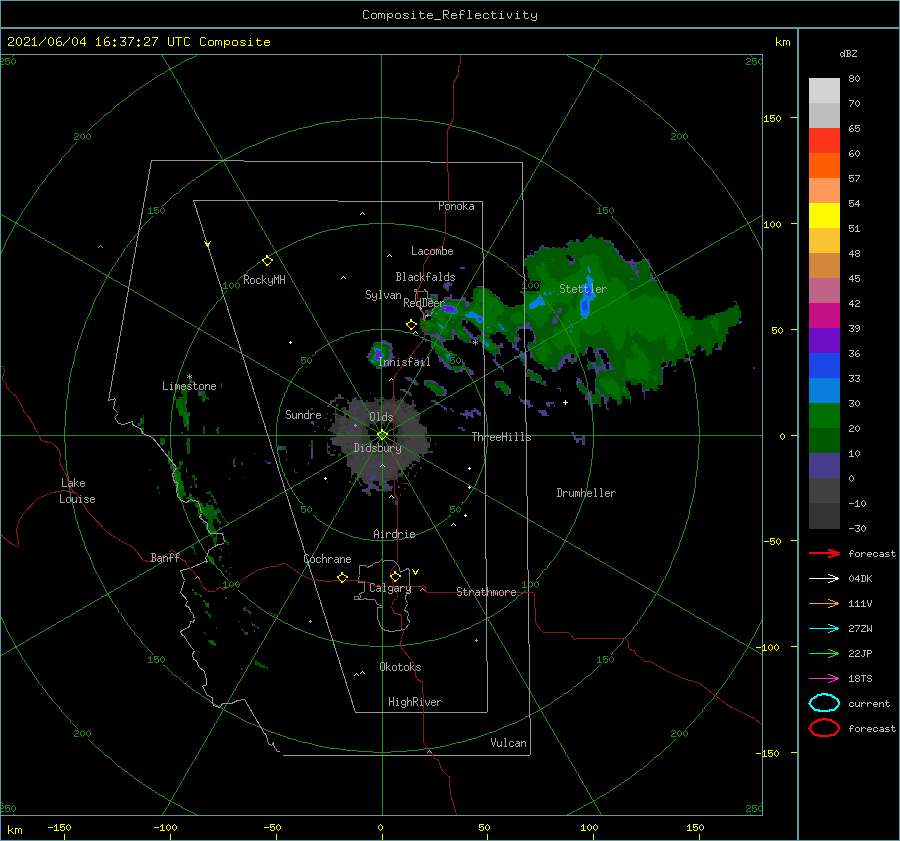Viewport: 900px width, 841px height.
Task: Click the white 04DK arrow in legend
Action: point(824,579)
